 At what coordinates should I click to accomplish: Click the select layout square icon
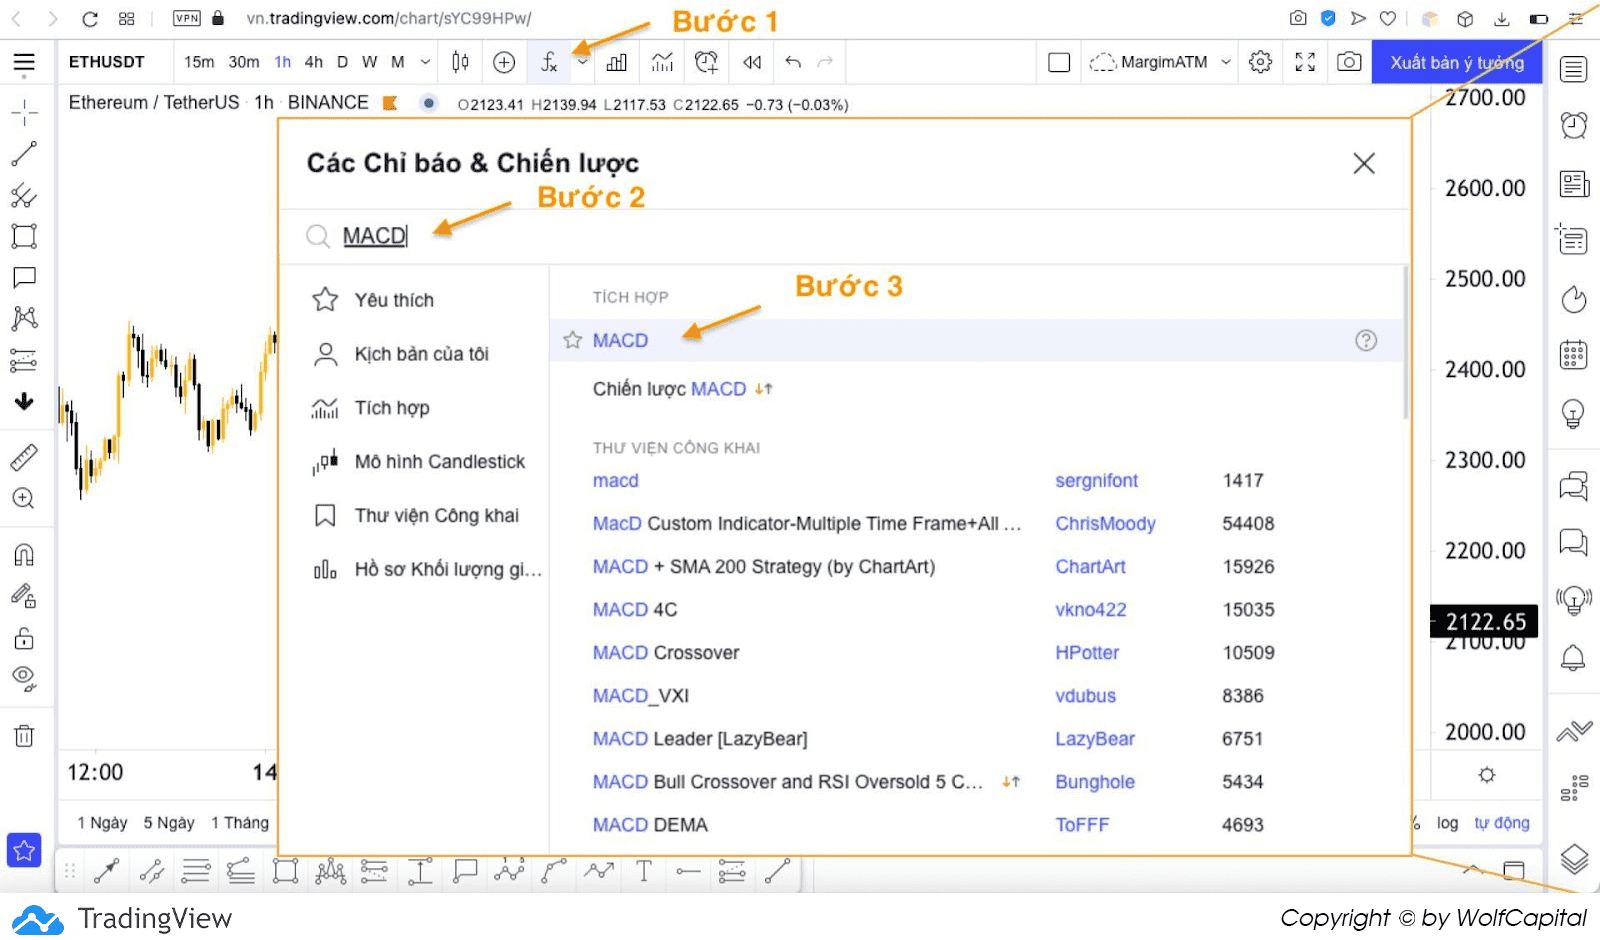(1059, 62)
